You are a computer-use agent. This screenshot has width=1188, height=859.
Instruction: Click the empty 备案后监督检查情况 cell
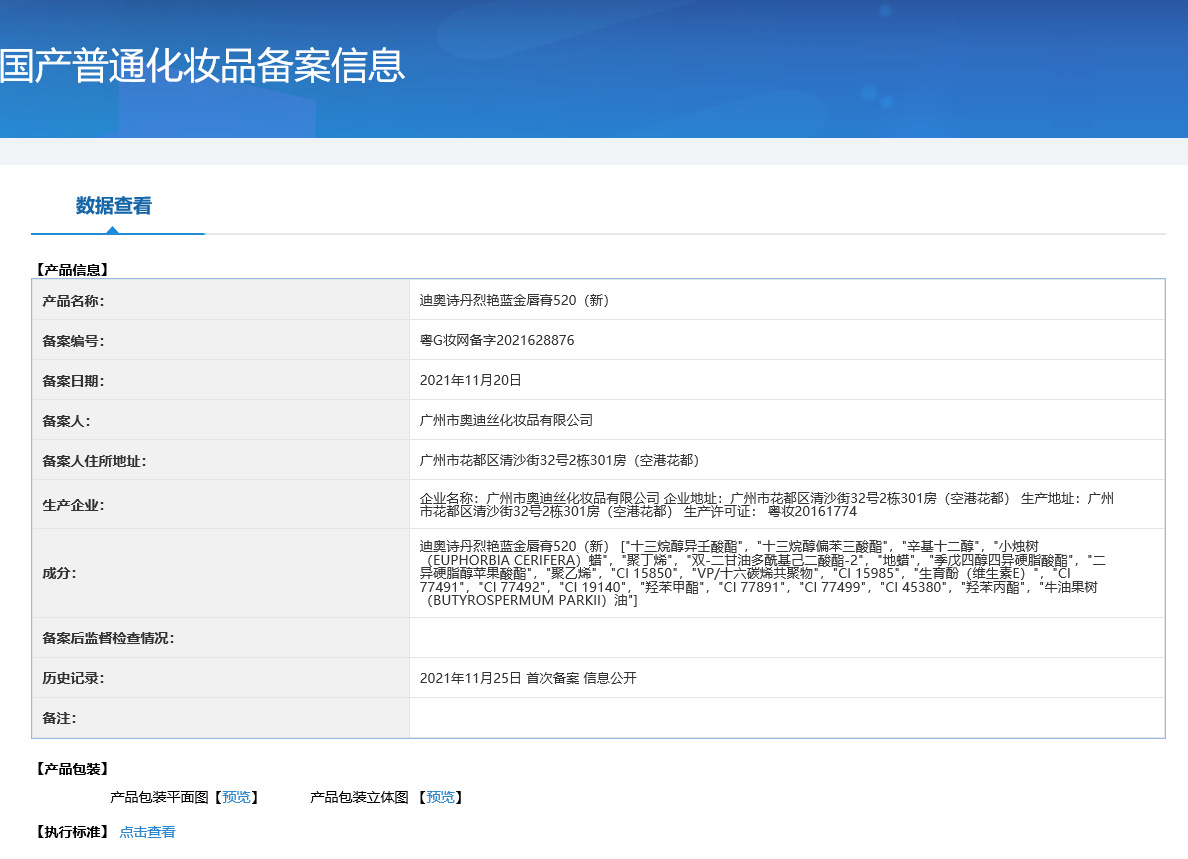[787, 638]
